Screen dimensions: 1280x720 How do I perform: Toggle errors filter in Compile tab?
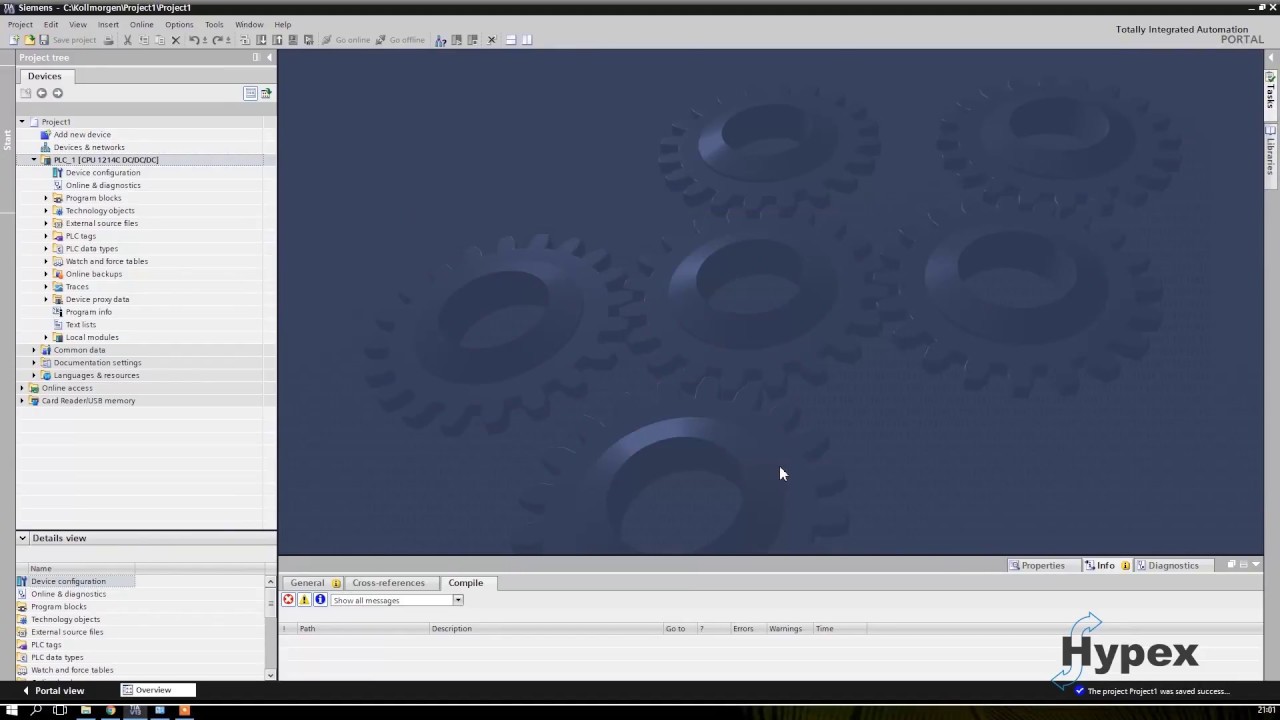(x=288, y=600)
